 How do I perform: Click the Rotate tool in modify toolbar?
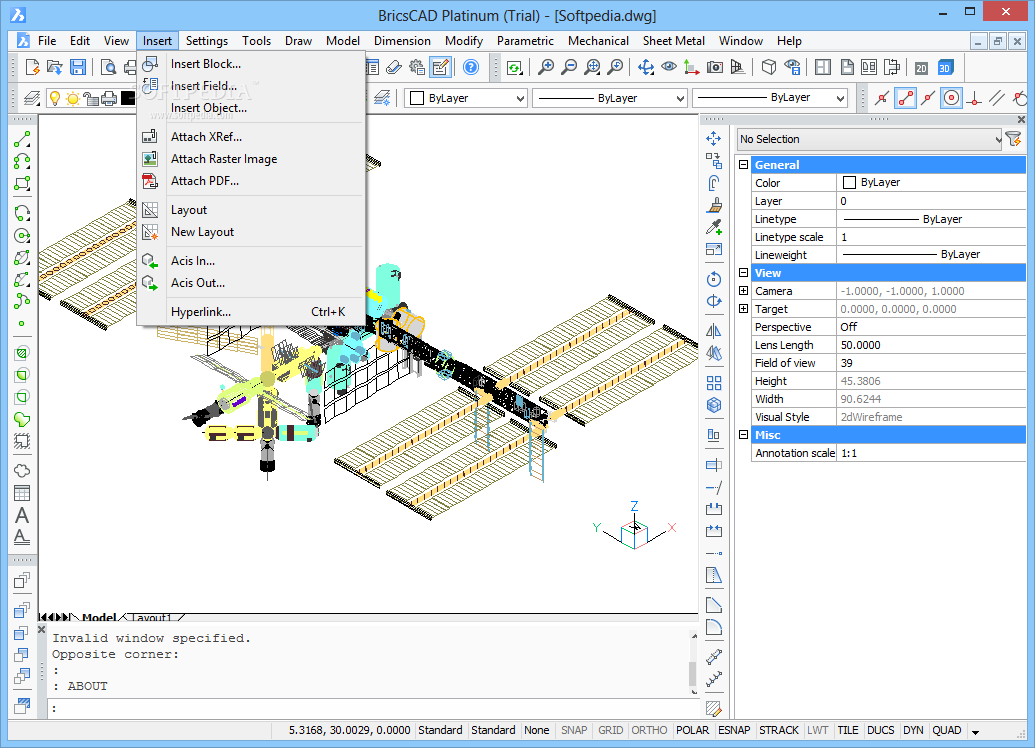coord(714,279)
